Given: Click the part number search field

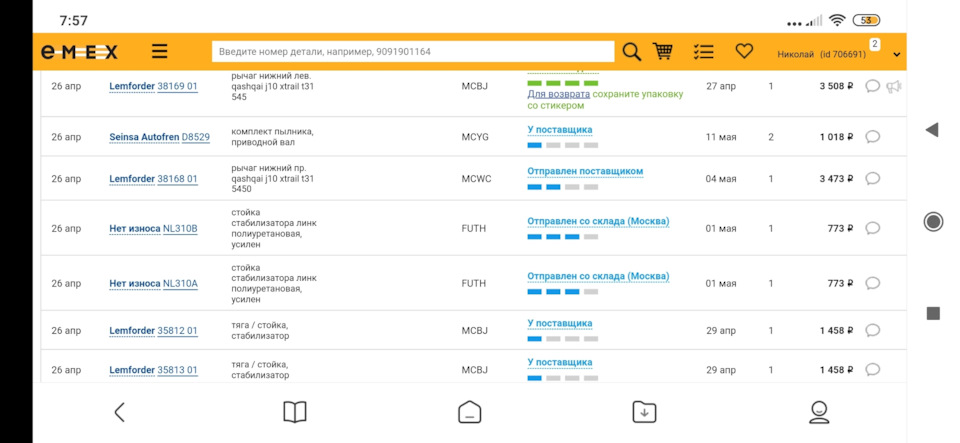Looking at the screenshot, I should coord(412,51).
